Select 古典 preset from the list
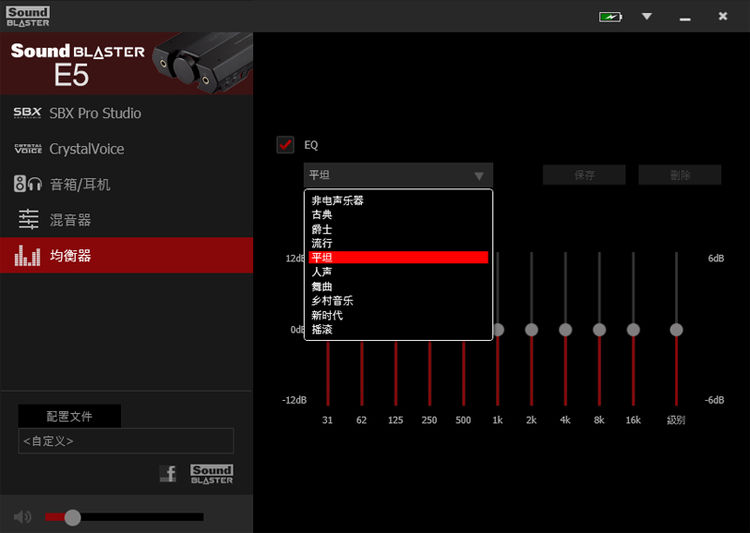750x533 pixels. [x=322, y=215]
